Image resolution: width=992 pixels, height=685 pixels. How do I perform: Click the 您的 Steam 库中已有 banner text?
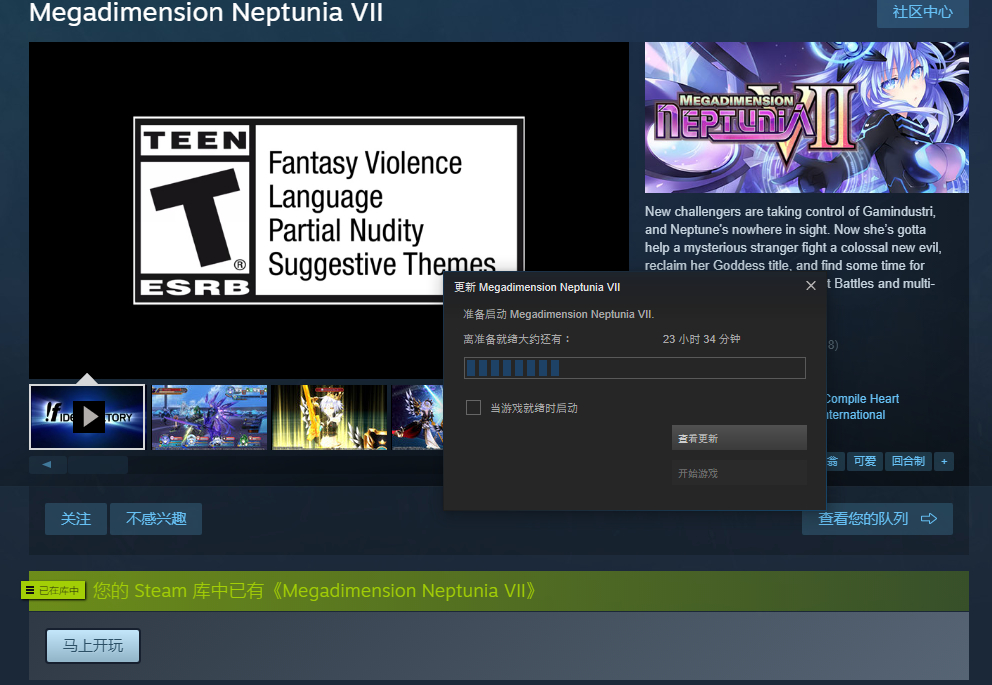314,590
